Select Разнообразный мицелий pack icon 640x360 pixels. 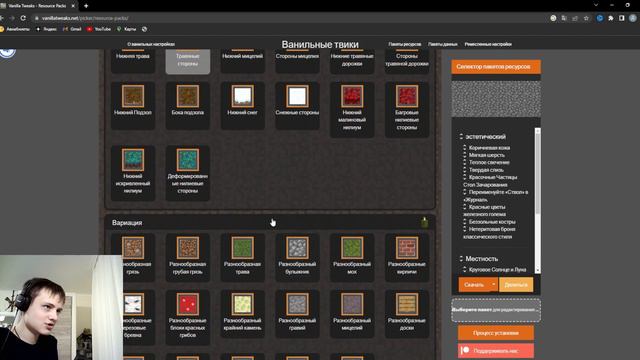tap(352, 304)
